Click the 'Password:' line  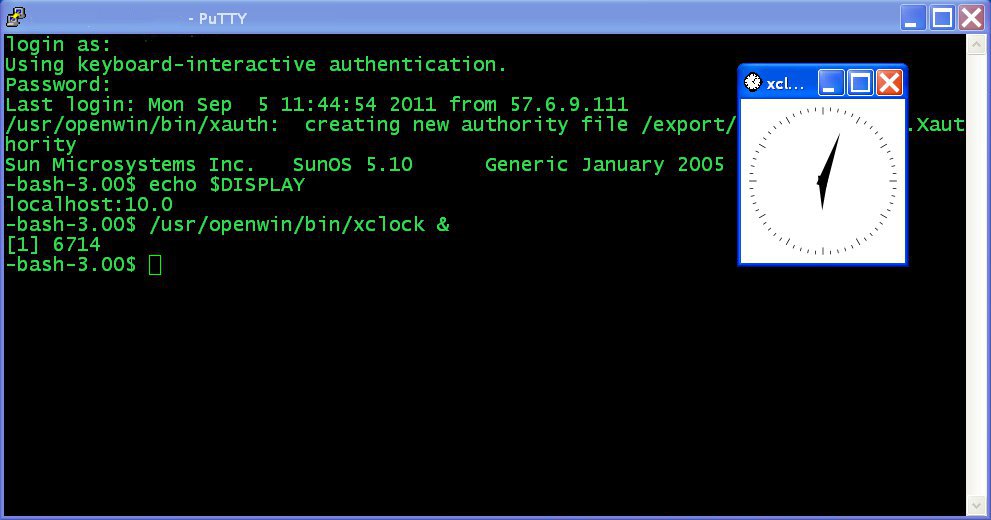pyautogui.click(x=58, y=85)
